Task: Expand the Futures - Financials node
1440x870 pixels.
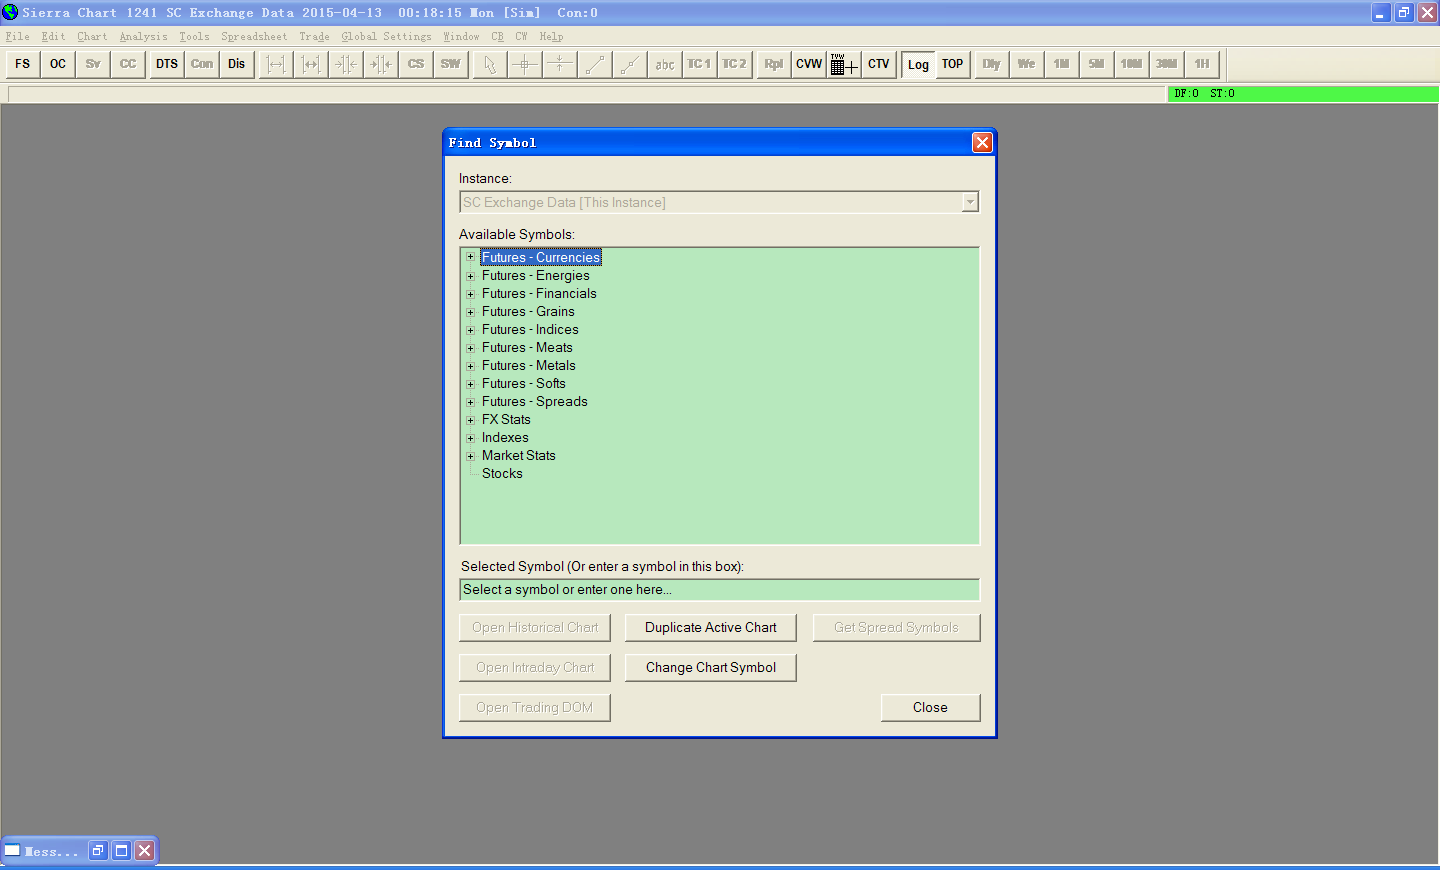Action: [x=470, y=294]
